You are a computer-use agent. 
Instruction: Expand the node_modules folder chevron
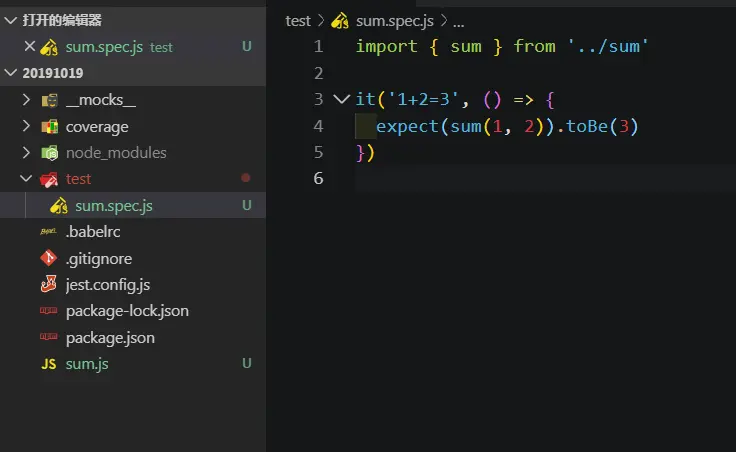(x=26, y=153)
